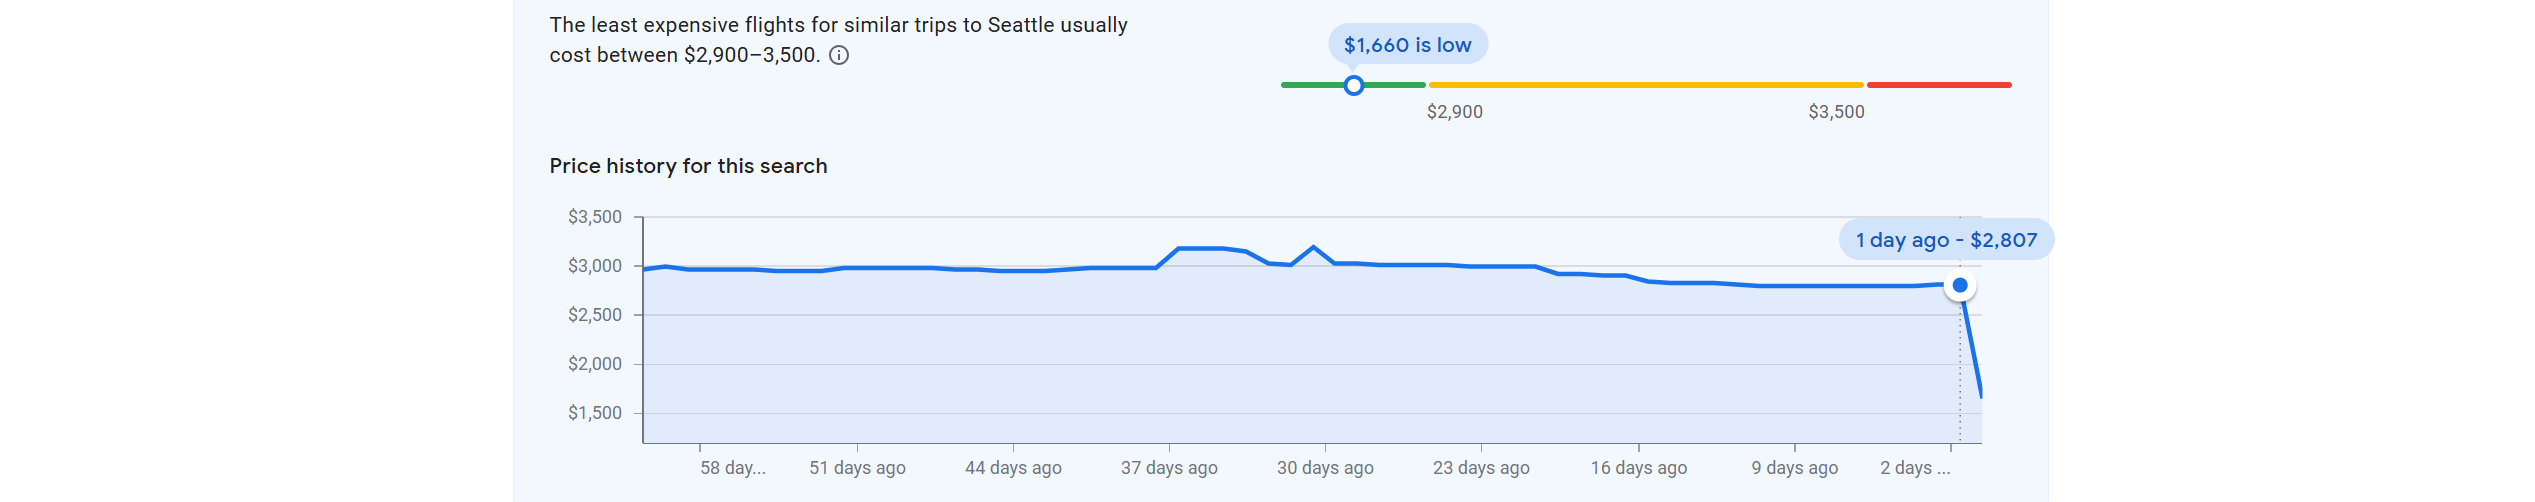Screen dimensions: 2535x502
Task: Click the 44 days ago axis label
Action: [x=1012, y=468]
